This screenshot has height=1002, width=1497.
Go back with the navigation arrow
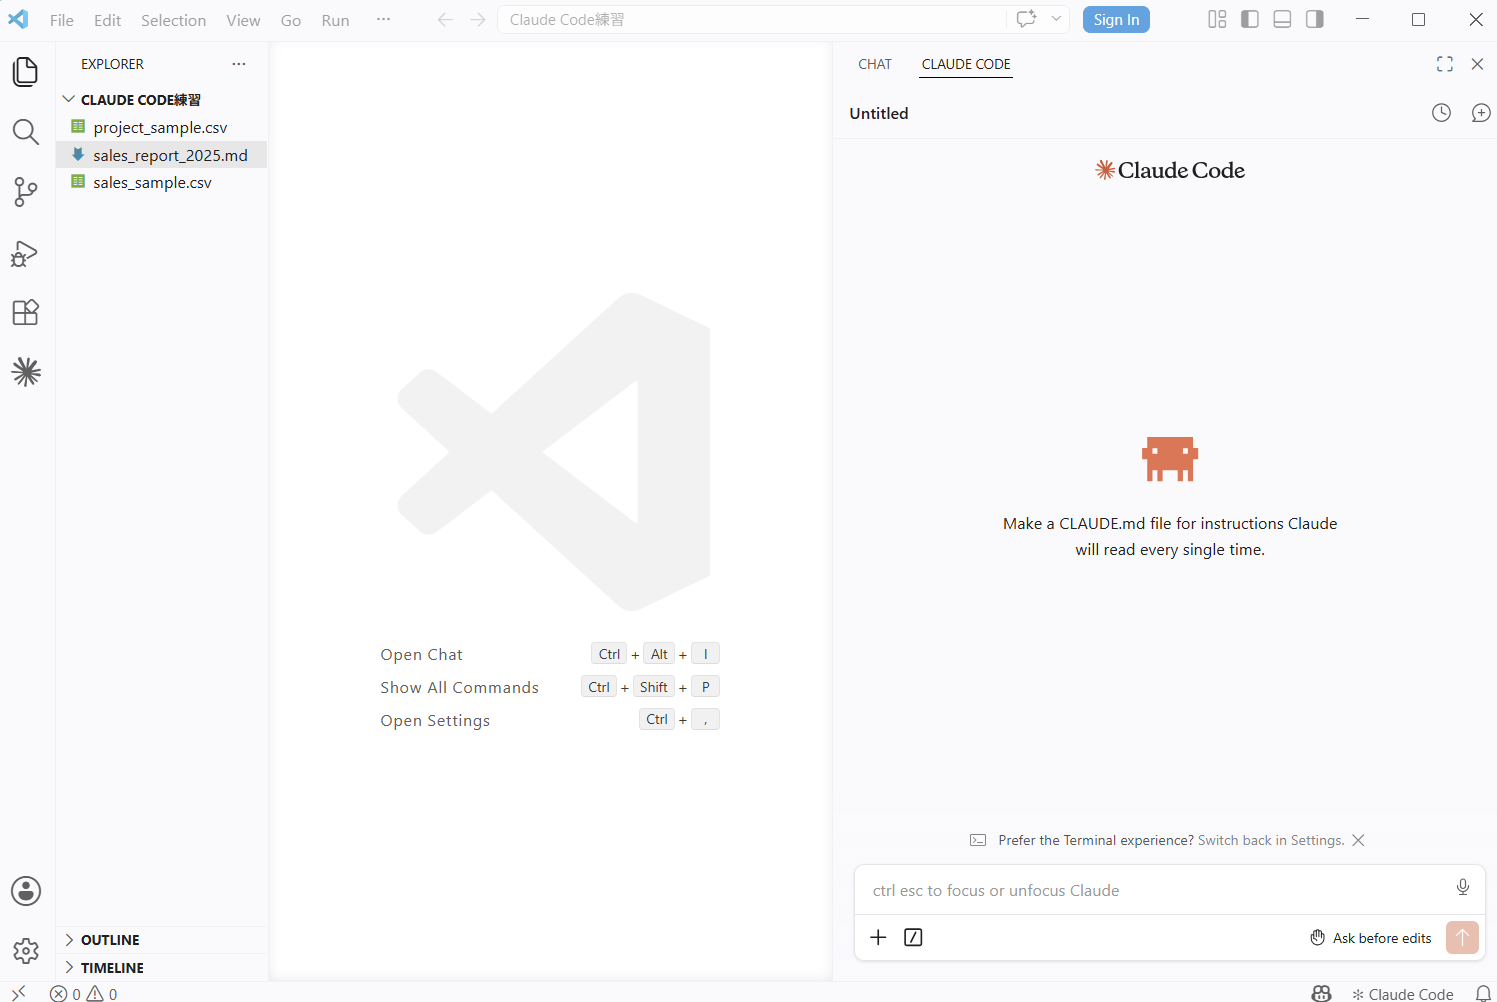point(445,20)
